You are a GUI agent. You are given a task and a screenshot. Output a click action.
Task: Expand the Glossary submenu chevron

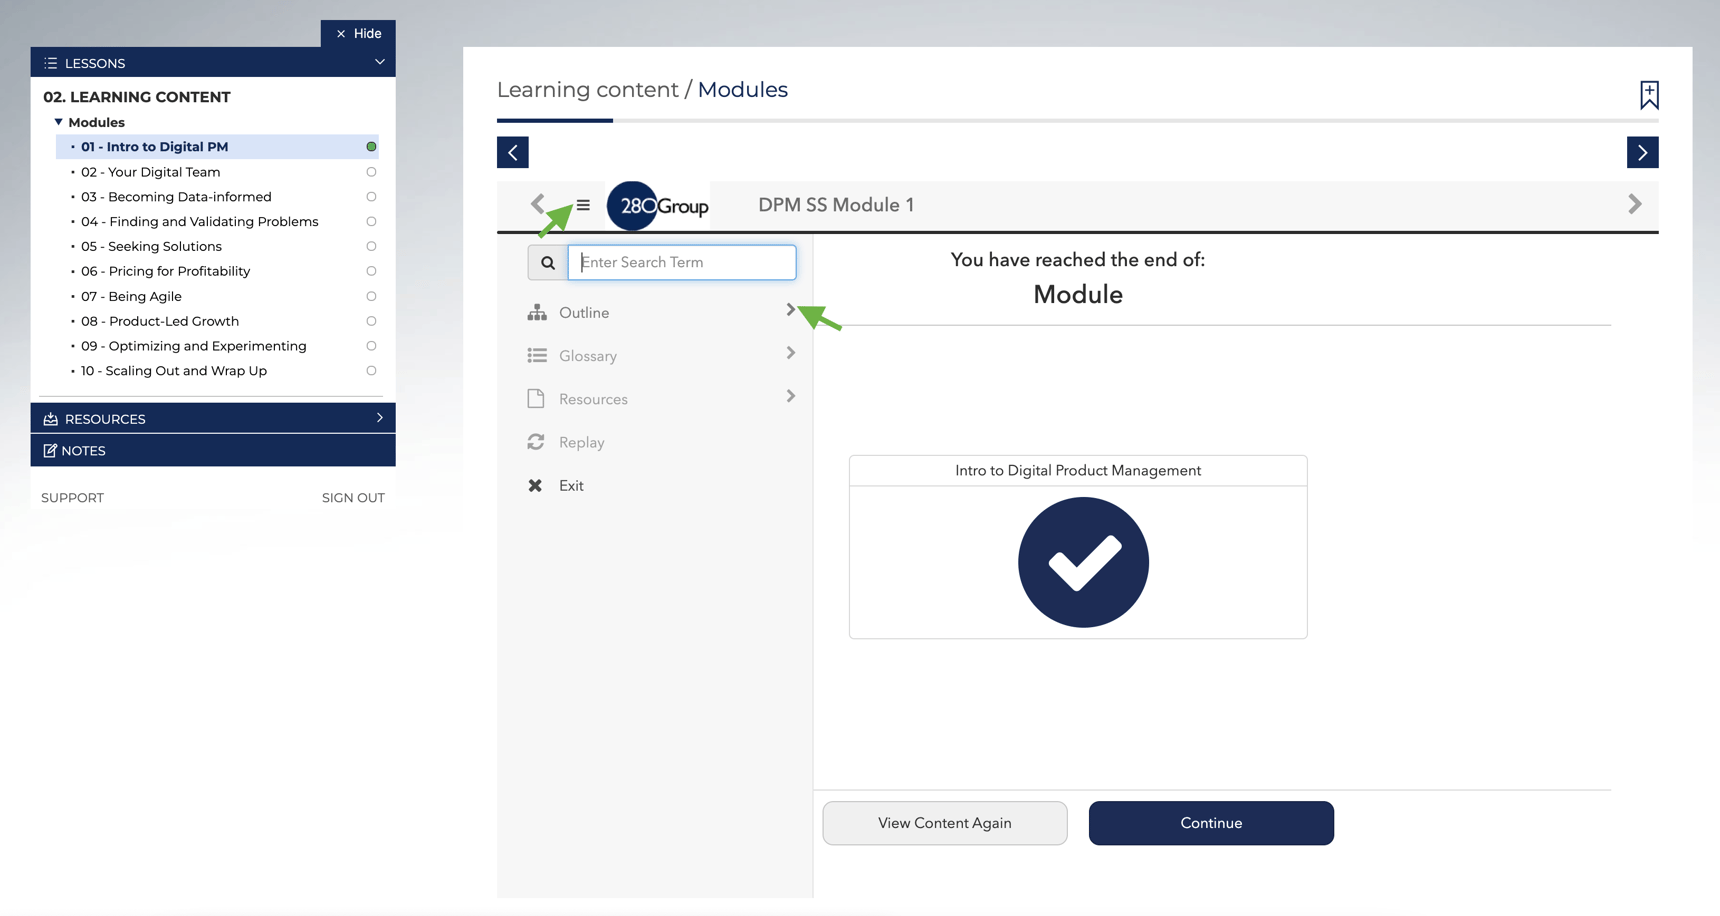point(791,353)
